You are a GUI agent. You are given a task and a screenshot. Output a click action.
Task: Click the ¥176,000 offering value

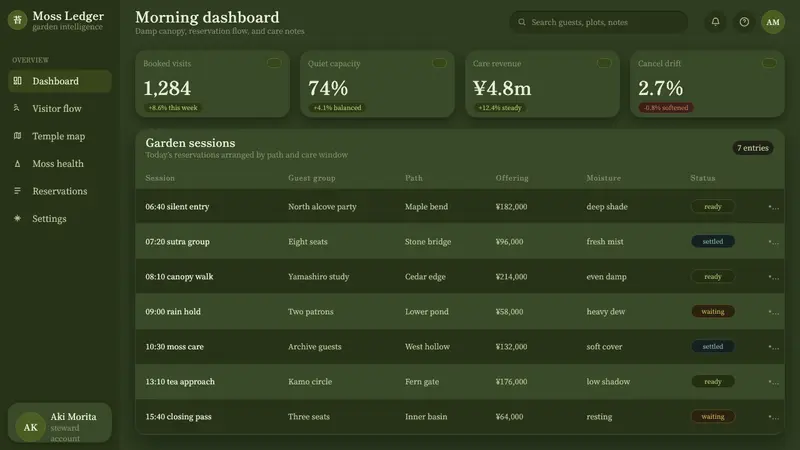coord(511,382)
